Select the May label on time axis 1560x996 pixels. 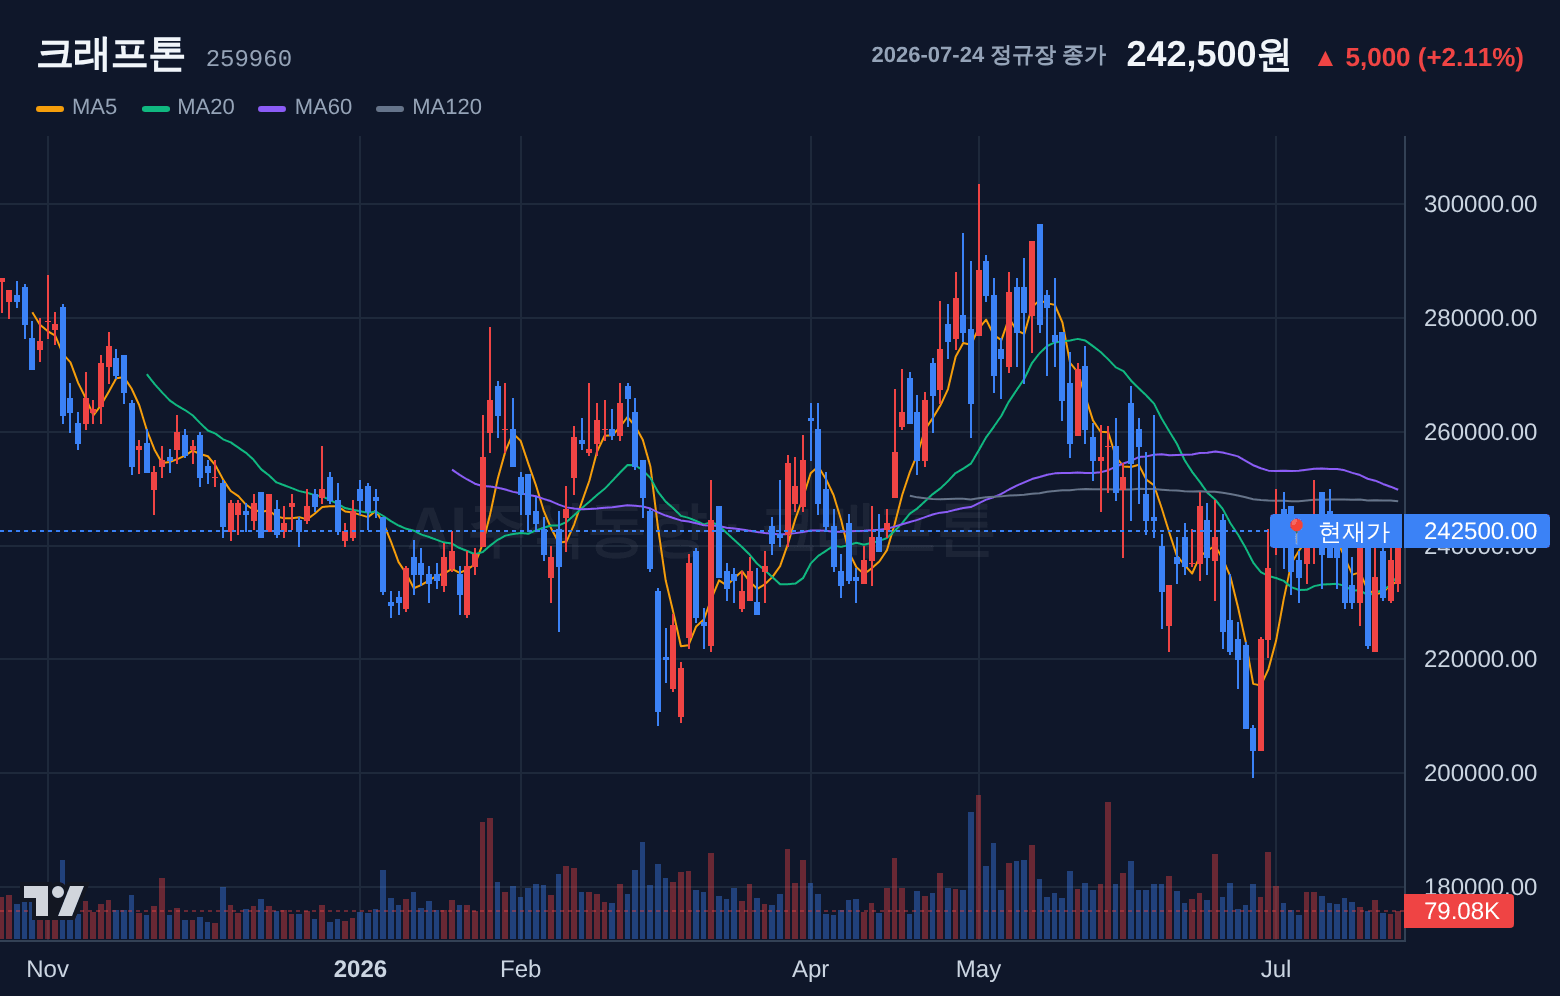point(978,969)
